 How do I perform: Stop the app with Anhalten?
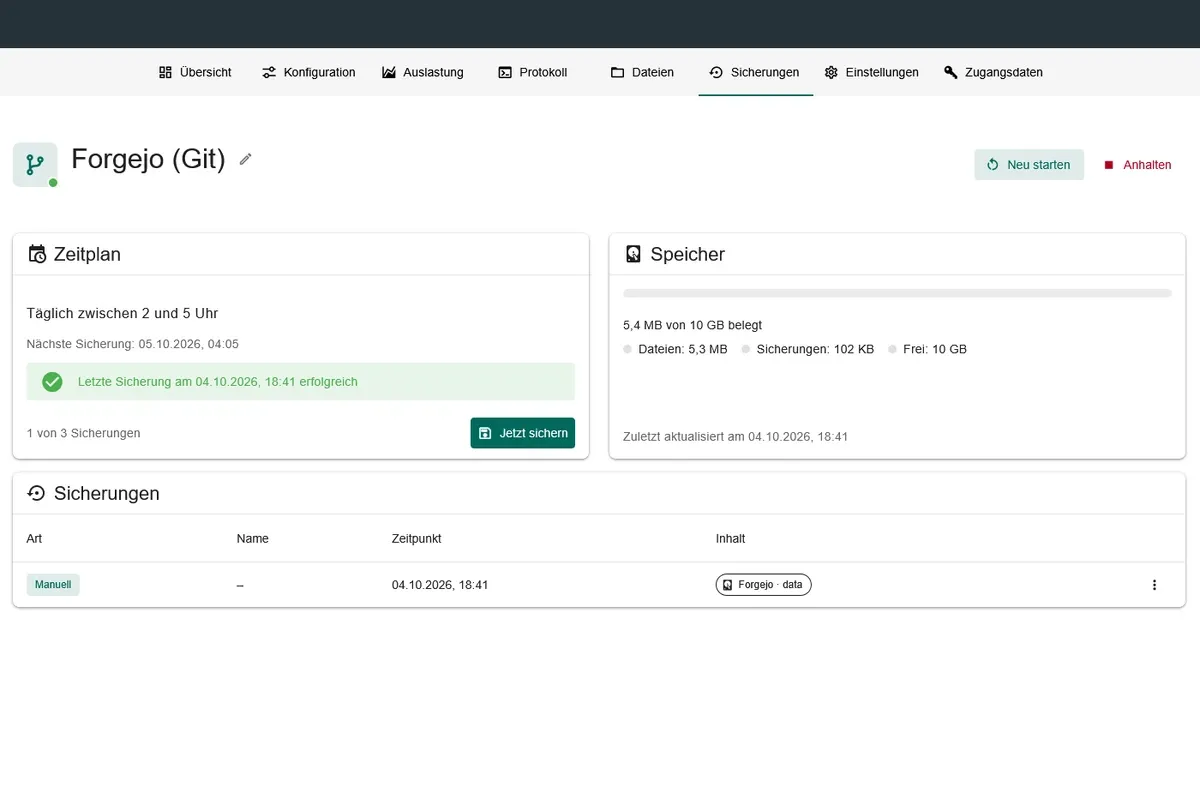(x=1137, y=165)
